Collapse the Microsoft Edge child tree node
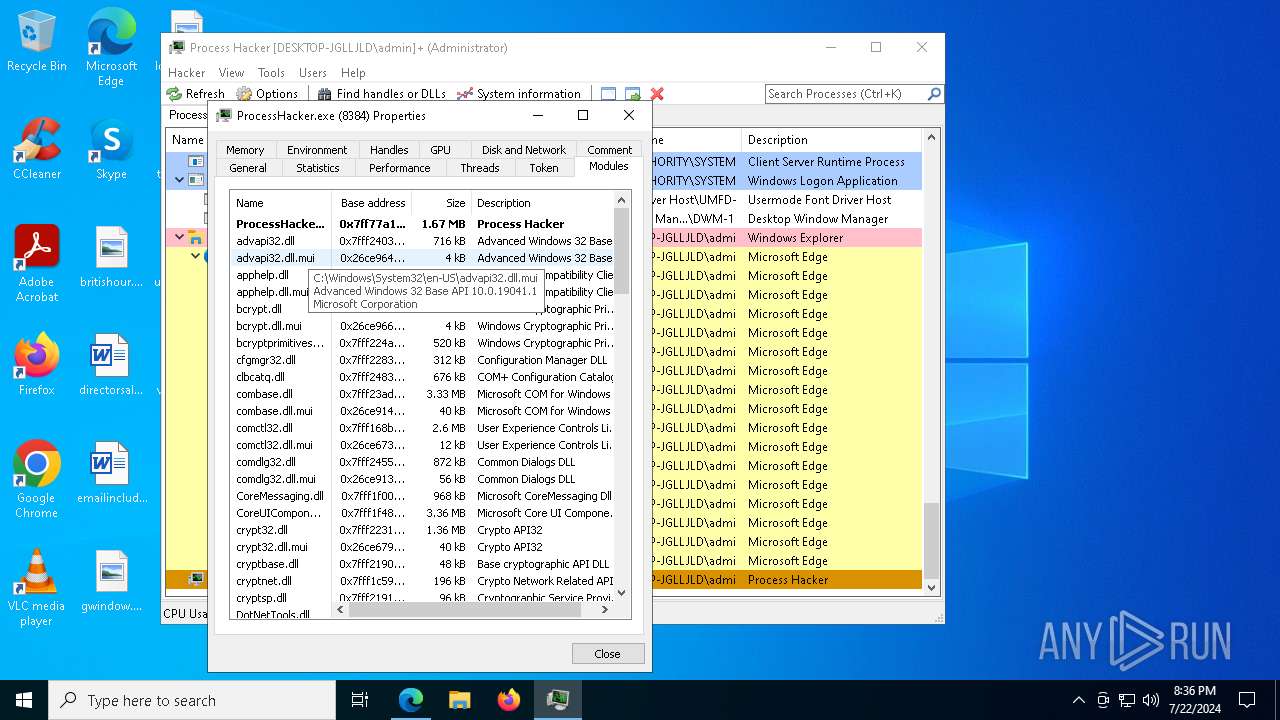This screenshot has height=720, width=1280. click(x=195, y=256)
